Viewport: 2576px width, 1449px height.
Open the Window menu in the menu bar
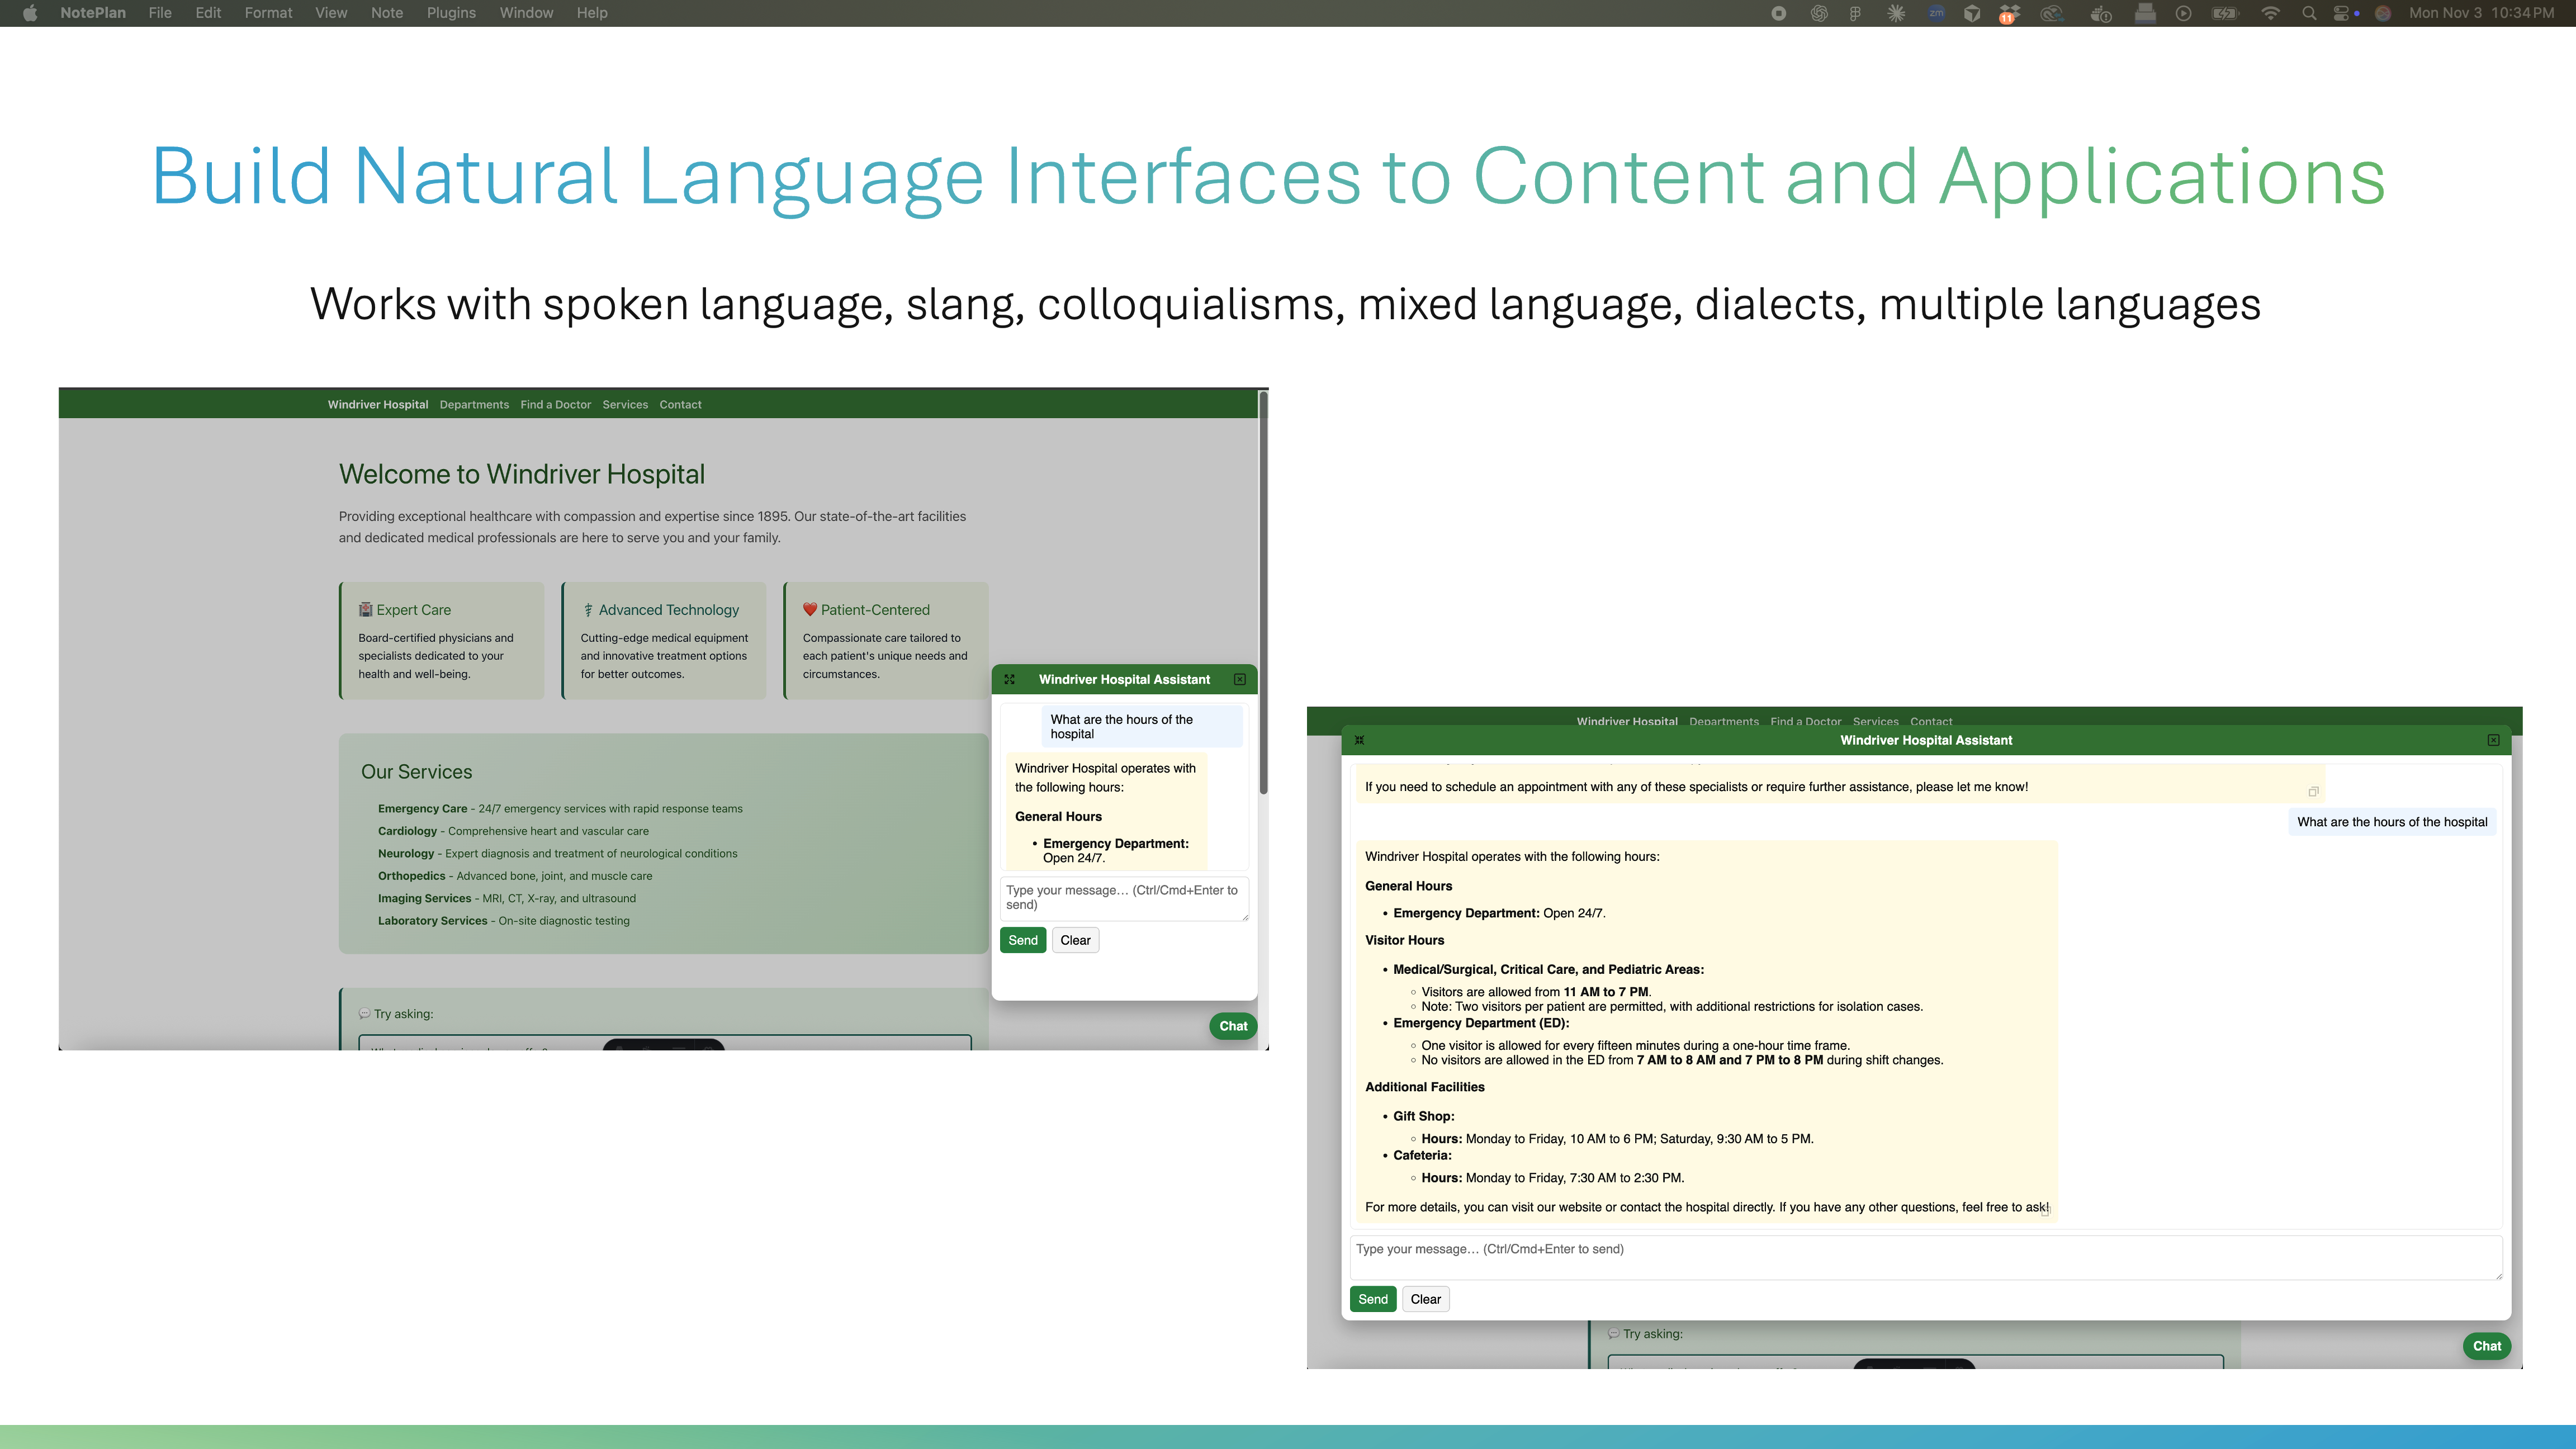(526, 13)
